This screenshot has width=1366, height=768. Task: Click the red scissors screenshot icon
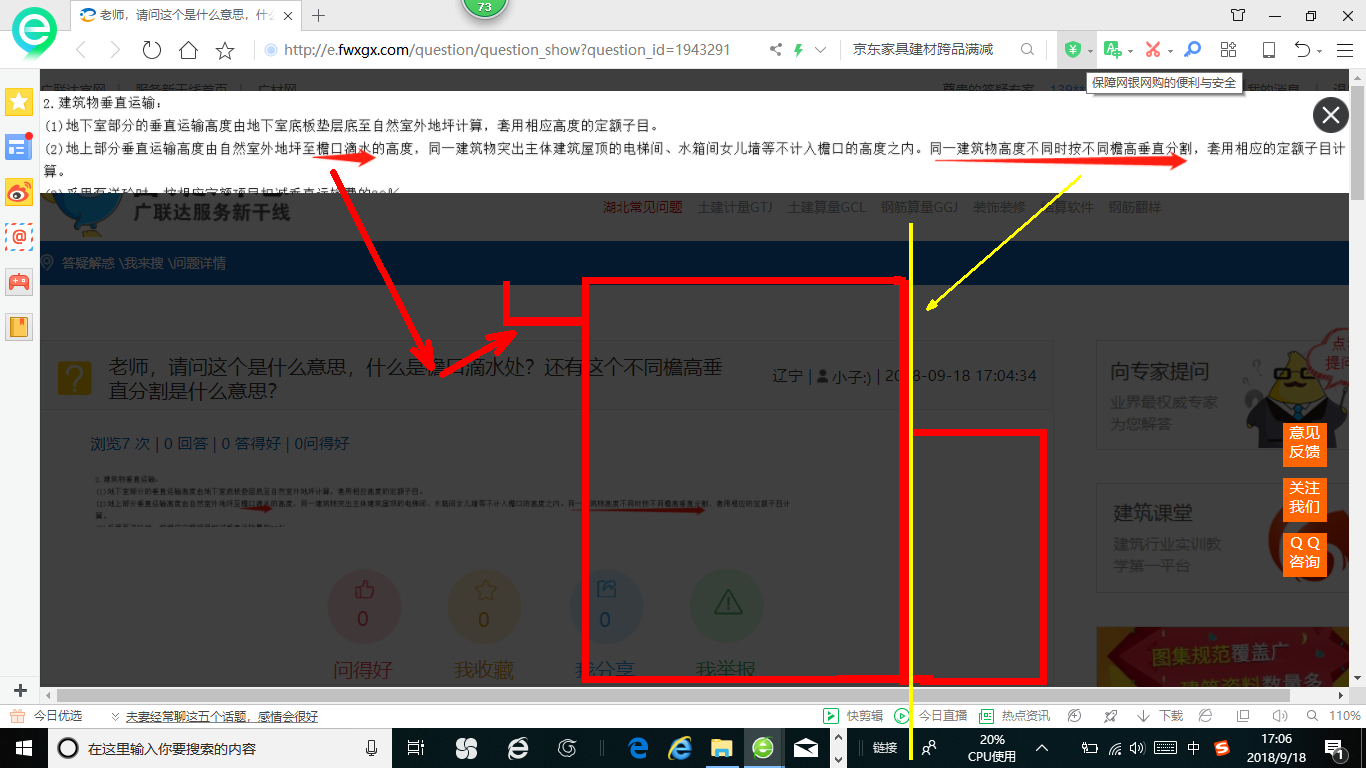point(1152,50)
